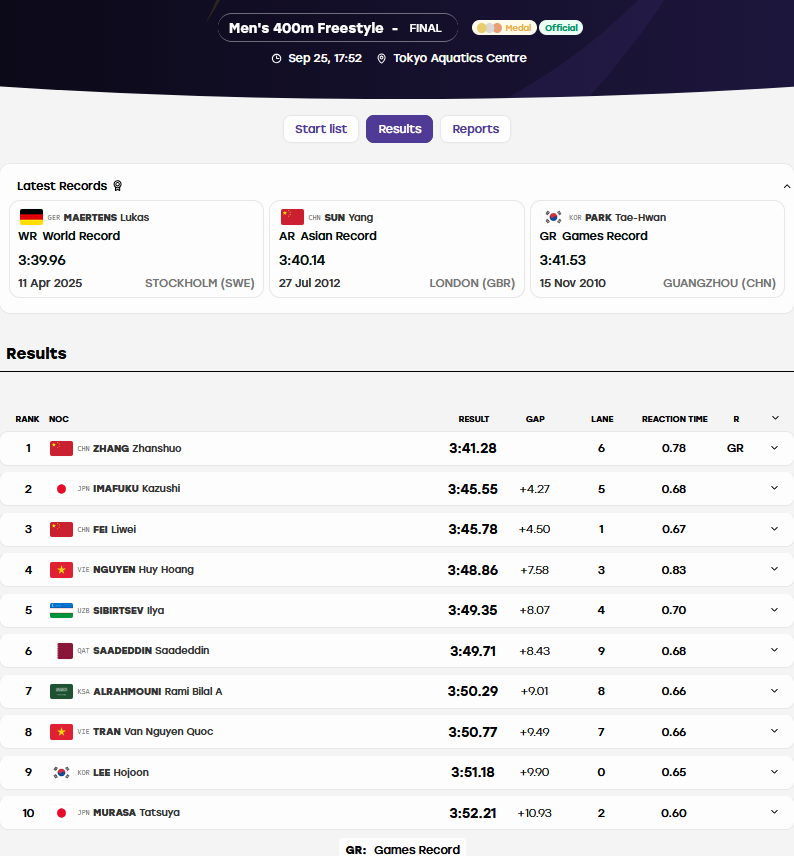The image size is (794, 856).
Task: Click the Germany flag on MAERTENS Lukas card
Action: coord(31,217)
